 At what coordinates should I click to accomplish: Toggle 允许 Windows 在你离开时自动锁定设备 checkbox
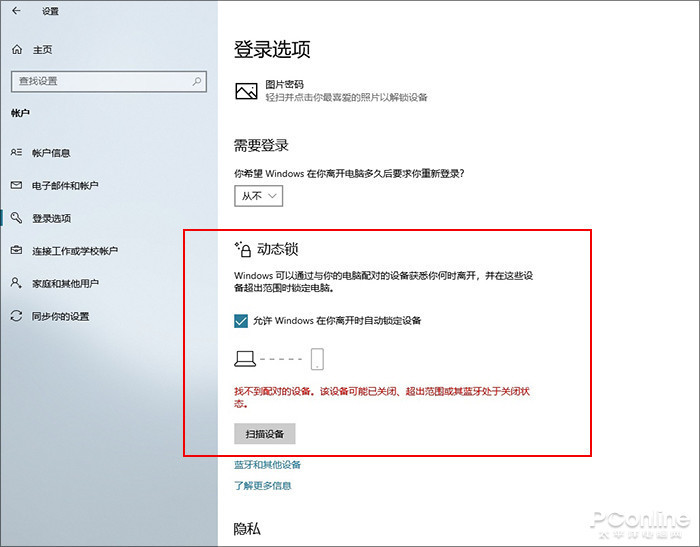tap(241, 321)
